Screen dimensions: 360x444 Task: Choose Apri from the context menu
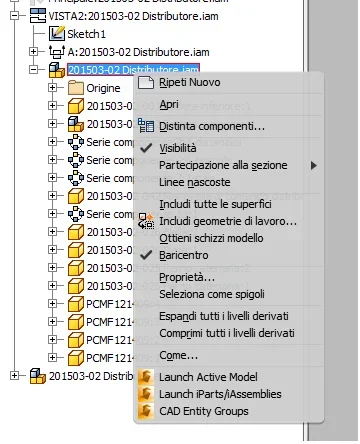[x=169, y=105]
